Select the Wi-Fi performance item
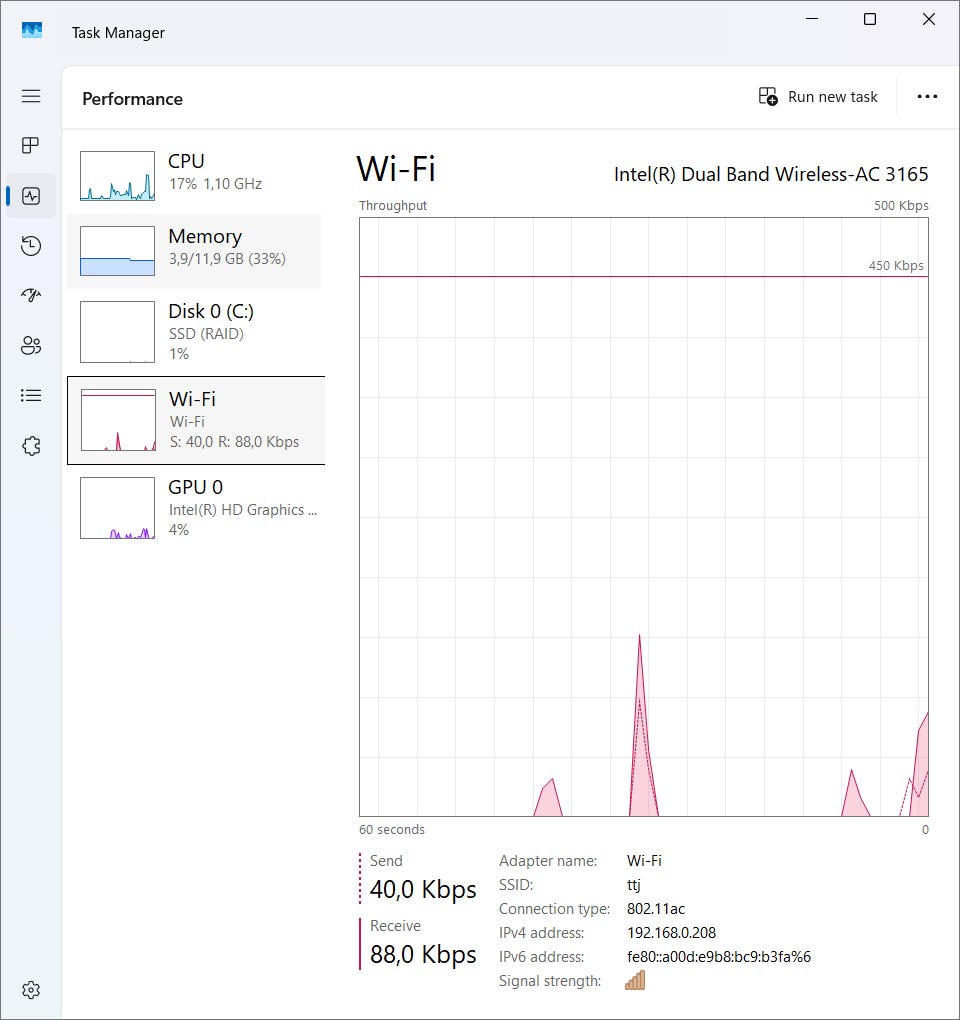This screenshot has width=960, height=1020. pos(196,420)
